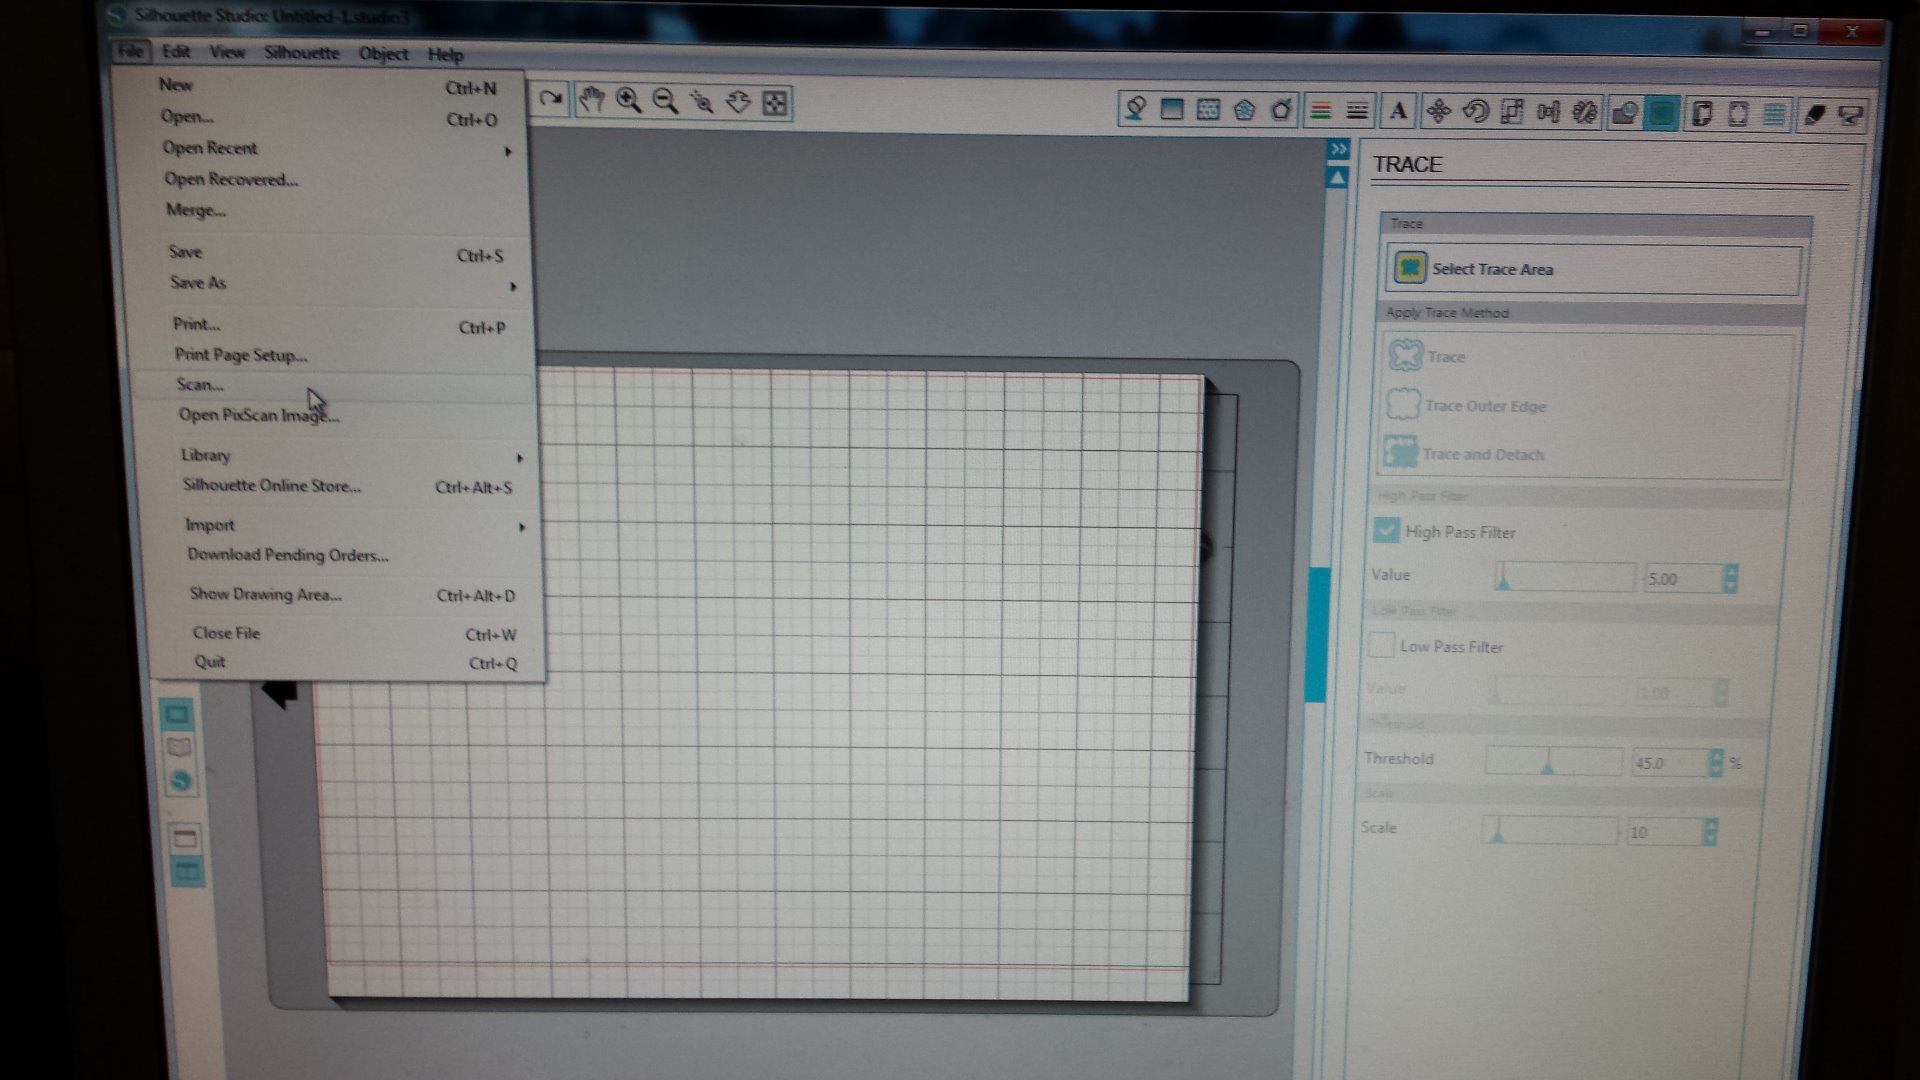Choose Scan... from the File menu
The width and height of the screenshot is (1920, 1080).
tap(200, 385)
